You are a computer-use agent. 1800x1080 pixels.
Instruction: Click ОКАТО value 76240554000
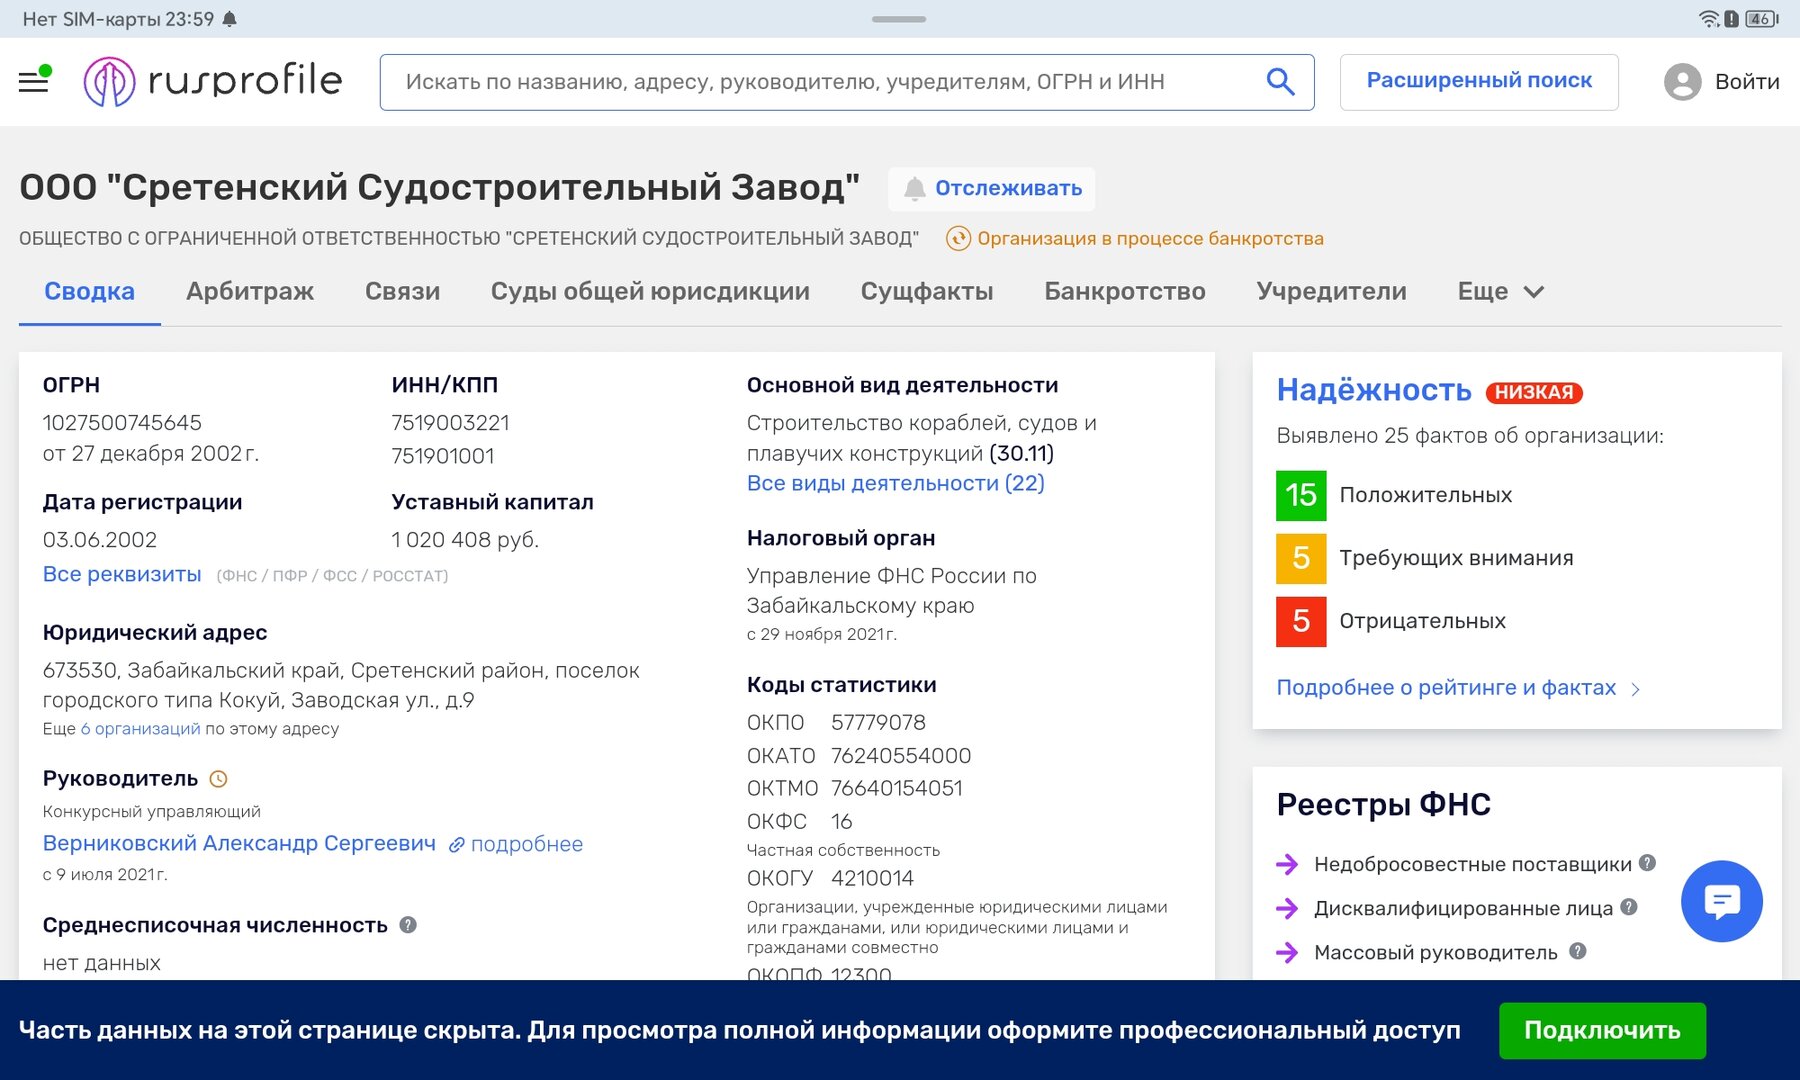click(x=901, y=756)
